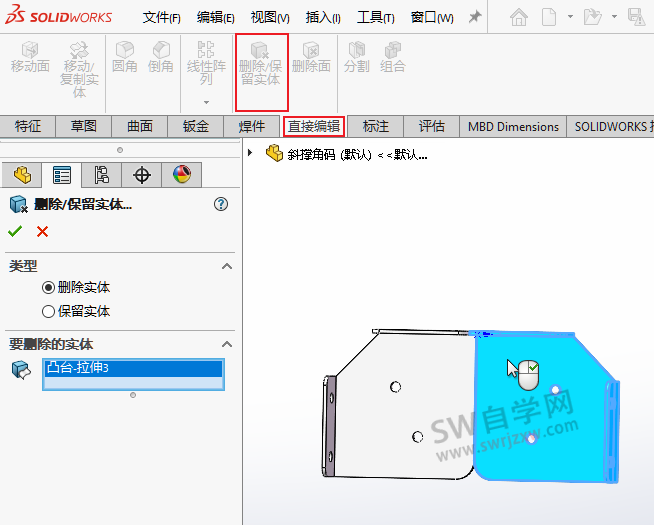
Task: Click the Move Face (移动面) tool
Action: tap(30, 57)
